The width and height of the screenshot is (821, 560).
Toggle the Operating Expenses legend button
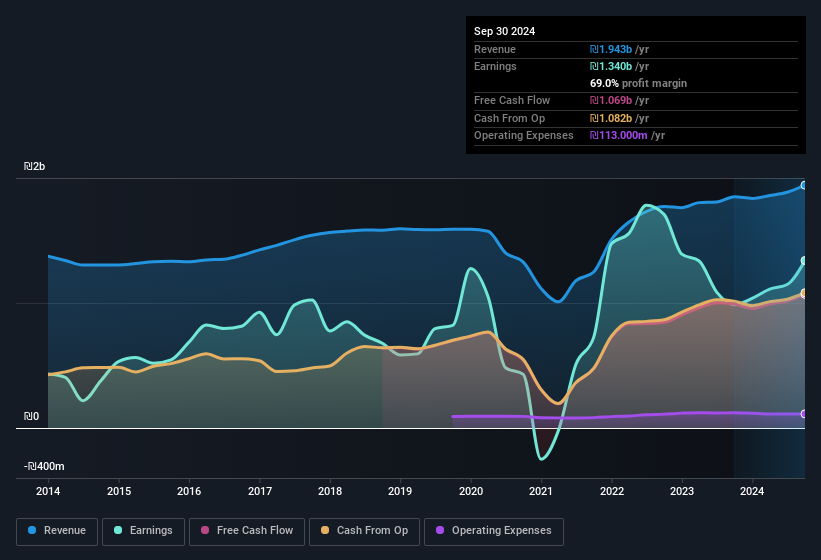click(x=493, y=531)
